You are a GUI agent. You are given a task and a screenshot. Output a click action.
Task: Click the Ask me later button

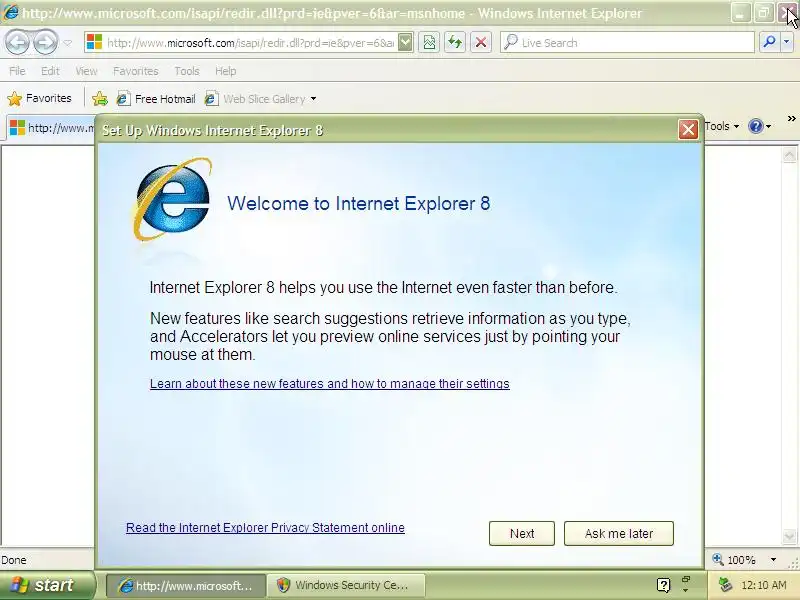click(x=618, y=534)
